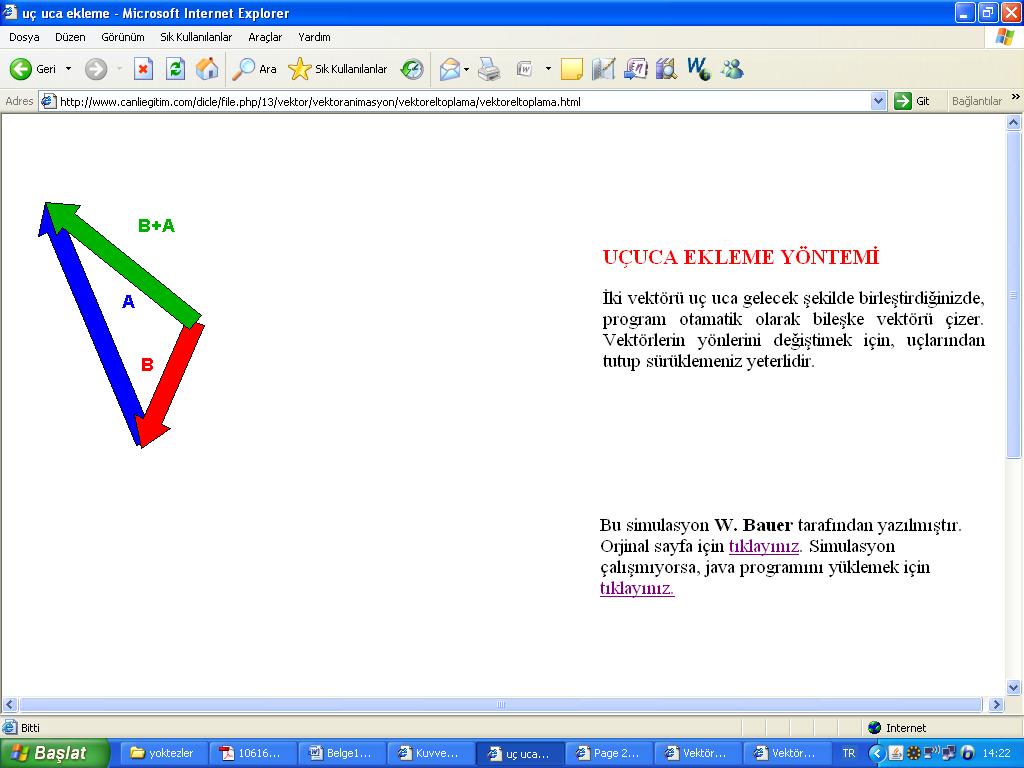Screen dimensions: 1024x768
Task: Expand the edit-with-Word dropdown arrow
Action: pyautogui.click(x=548, y=69)
